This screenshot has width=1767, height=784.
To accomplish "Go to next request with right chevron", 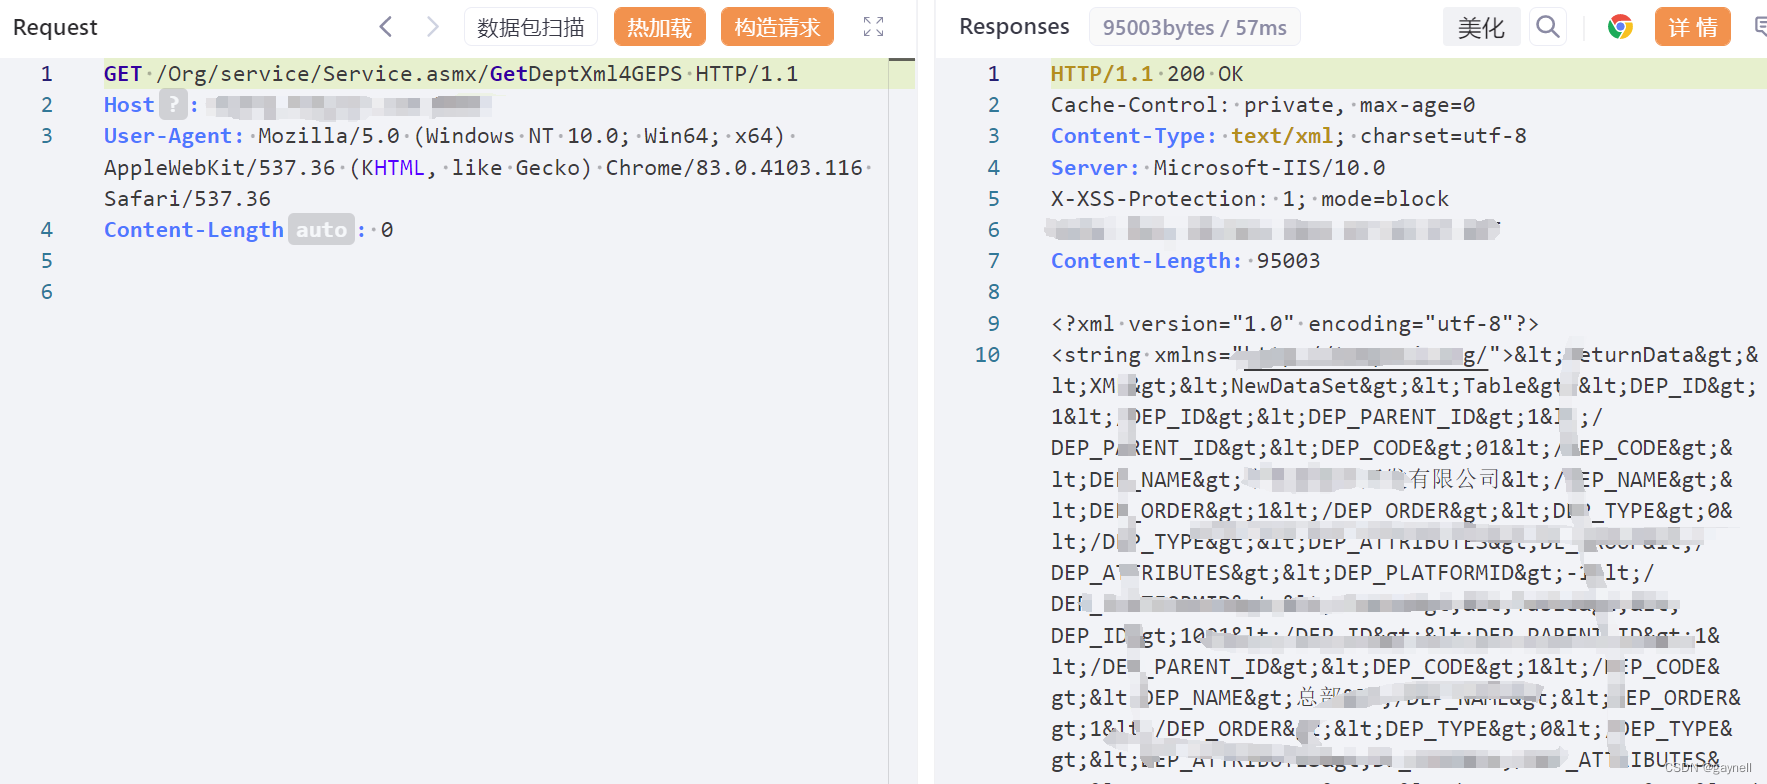I will (x=432, y=27).
